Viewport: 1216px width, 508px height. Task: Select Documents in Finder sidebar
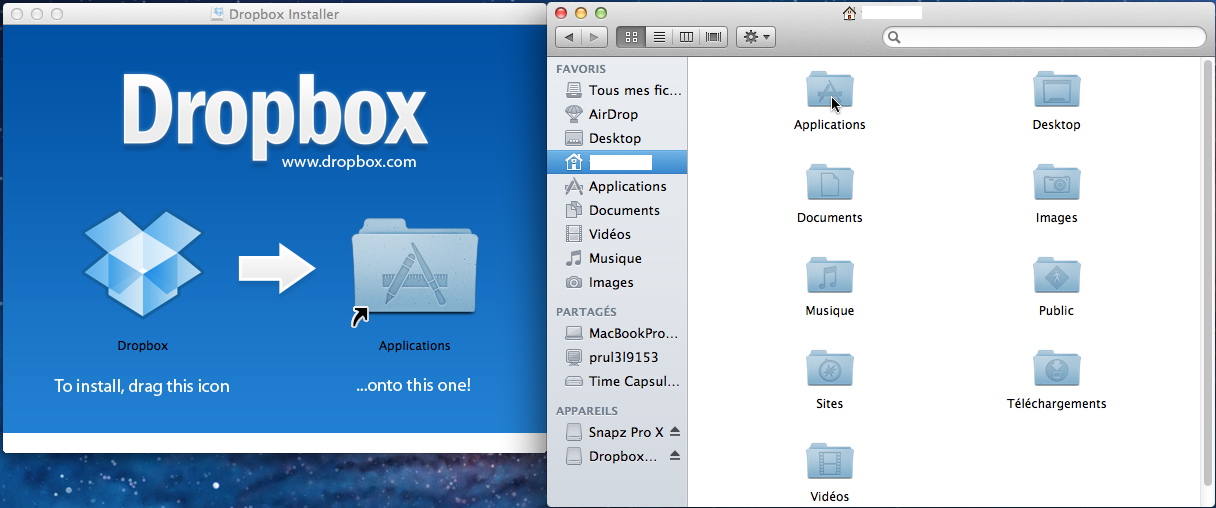click(x=617, y=210)
